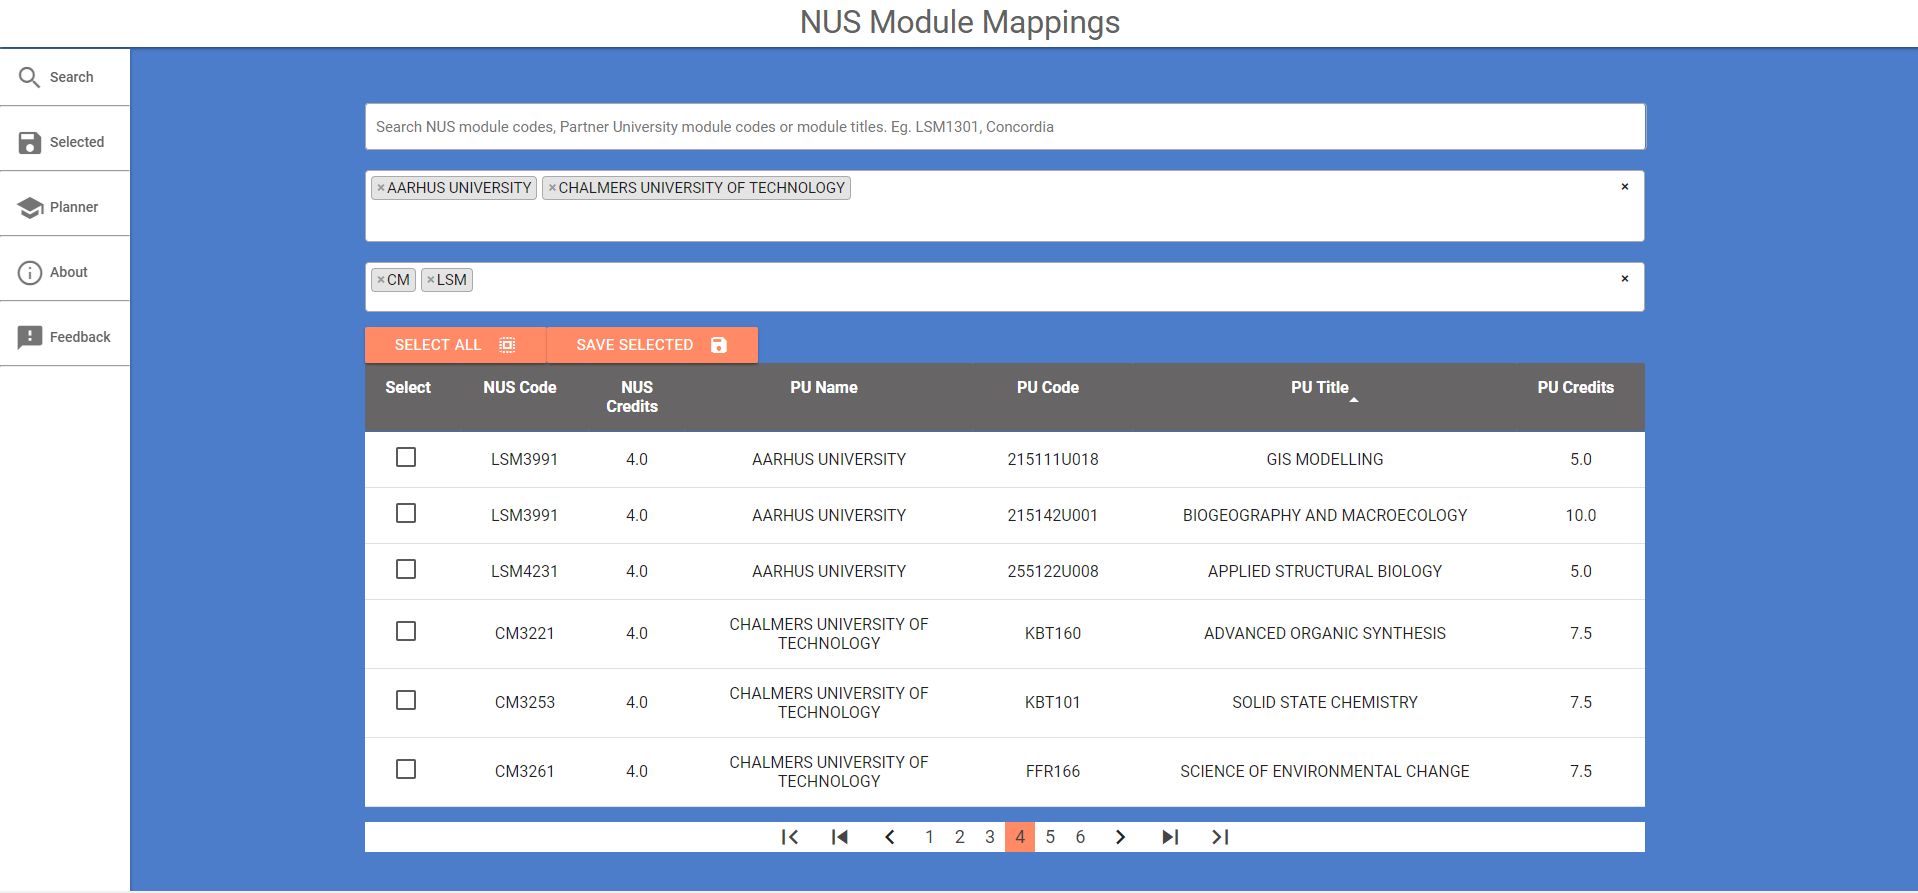The width and height of the screenshot is (1918, 893).
Task: Click SAVE SELECTED button
Action: point(652,345)
